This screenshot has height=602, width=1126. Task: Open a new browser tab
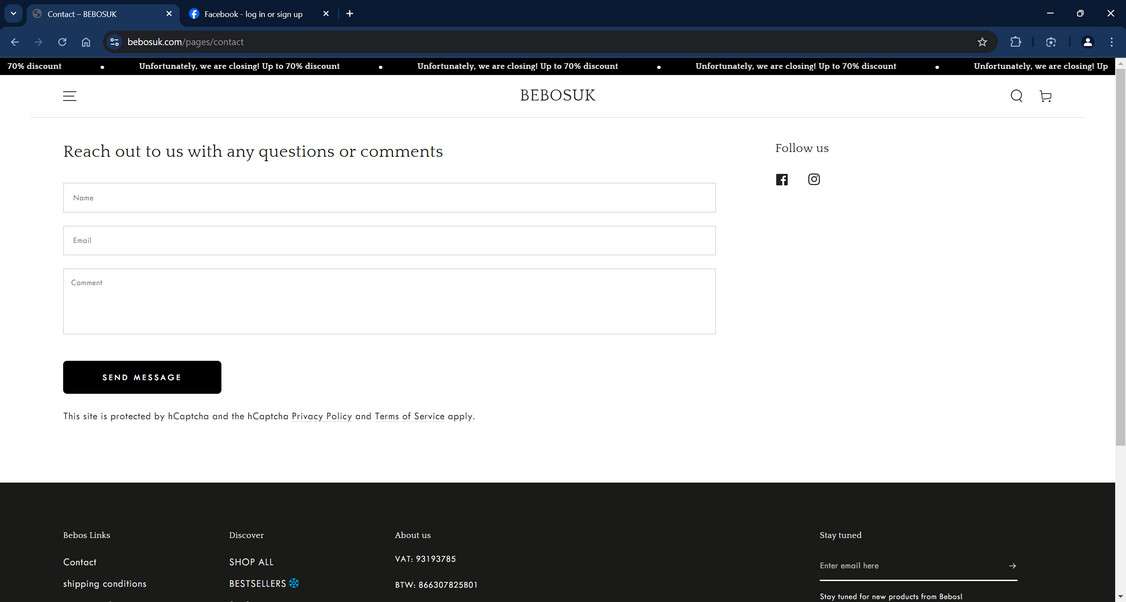click(350, 14)
